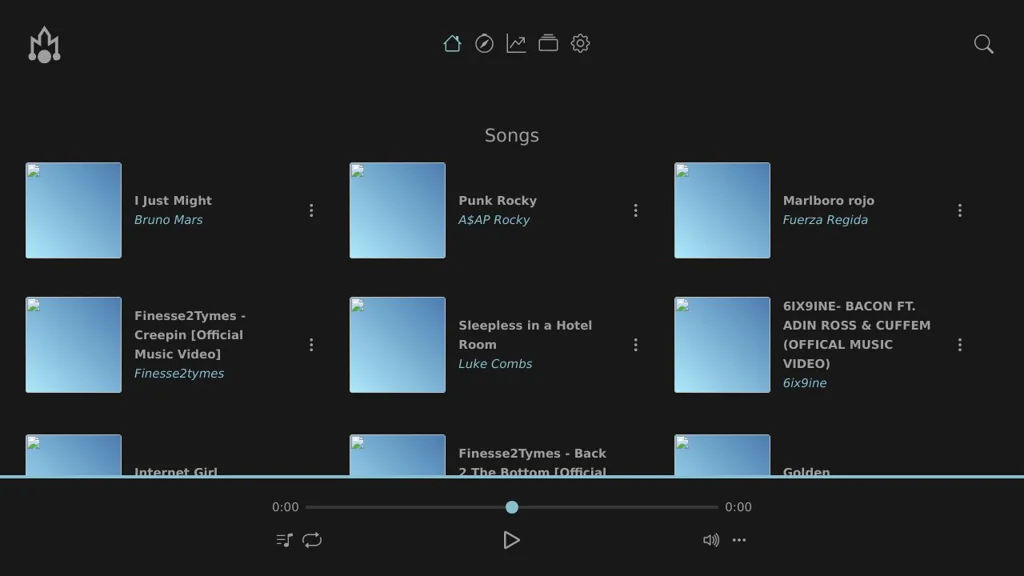The height and width of the screenshot is (576, 1024).
Task: Click the volume speaker icon
Action: [711, 540]
